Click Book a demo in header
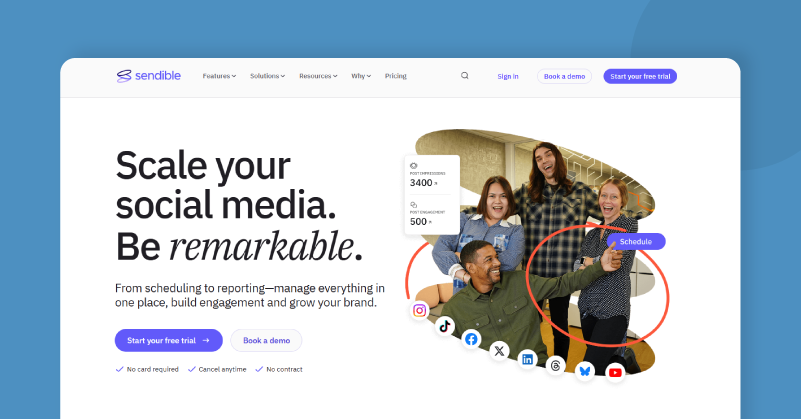Screen dimensions: 801x419 tap(565, 76)
